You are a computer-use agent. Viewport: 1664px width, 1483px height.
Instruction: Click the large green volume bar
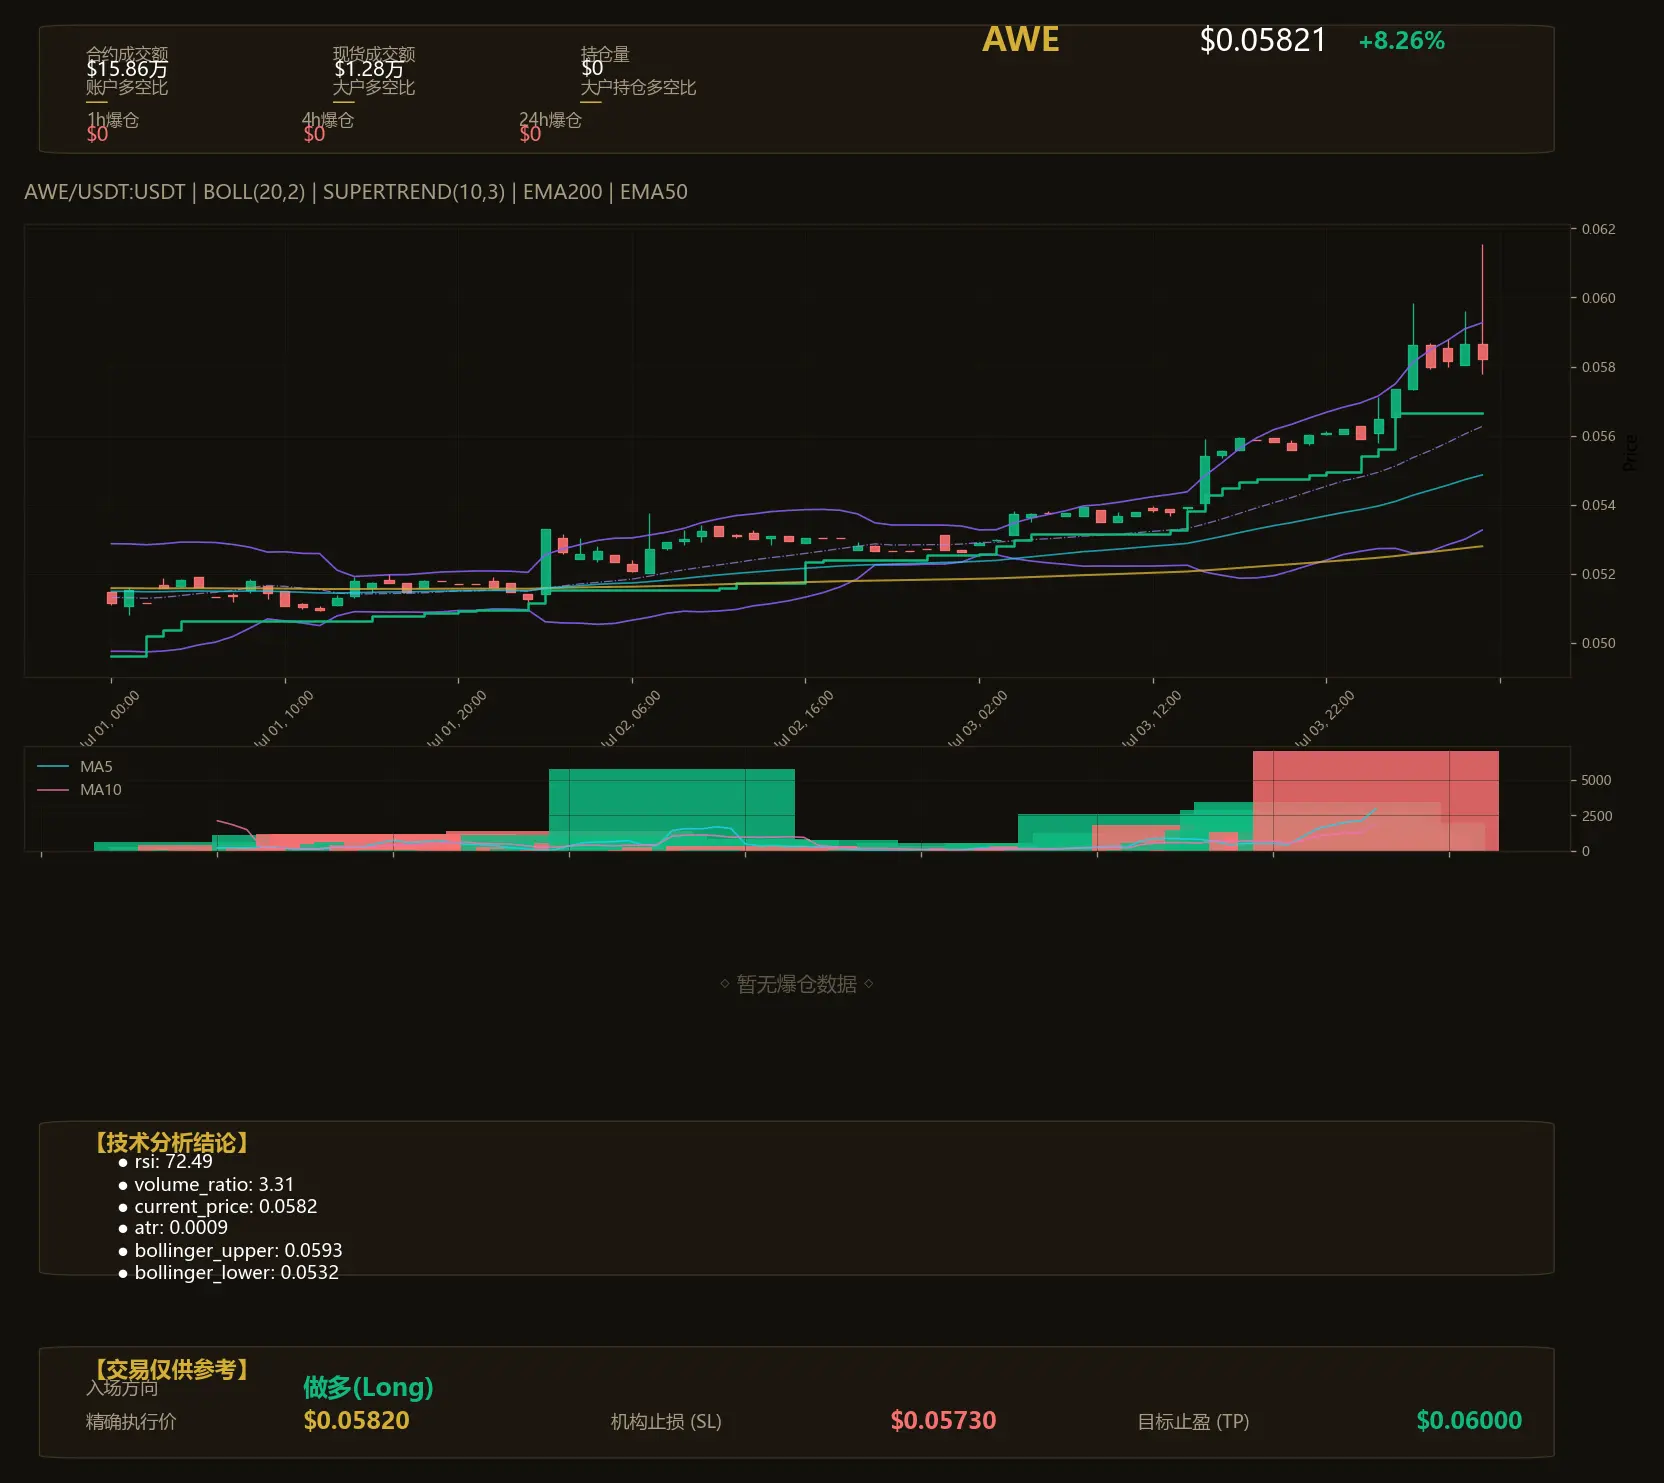coord(671,809)
